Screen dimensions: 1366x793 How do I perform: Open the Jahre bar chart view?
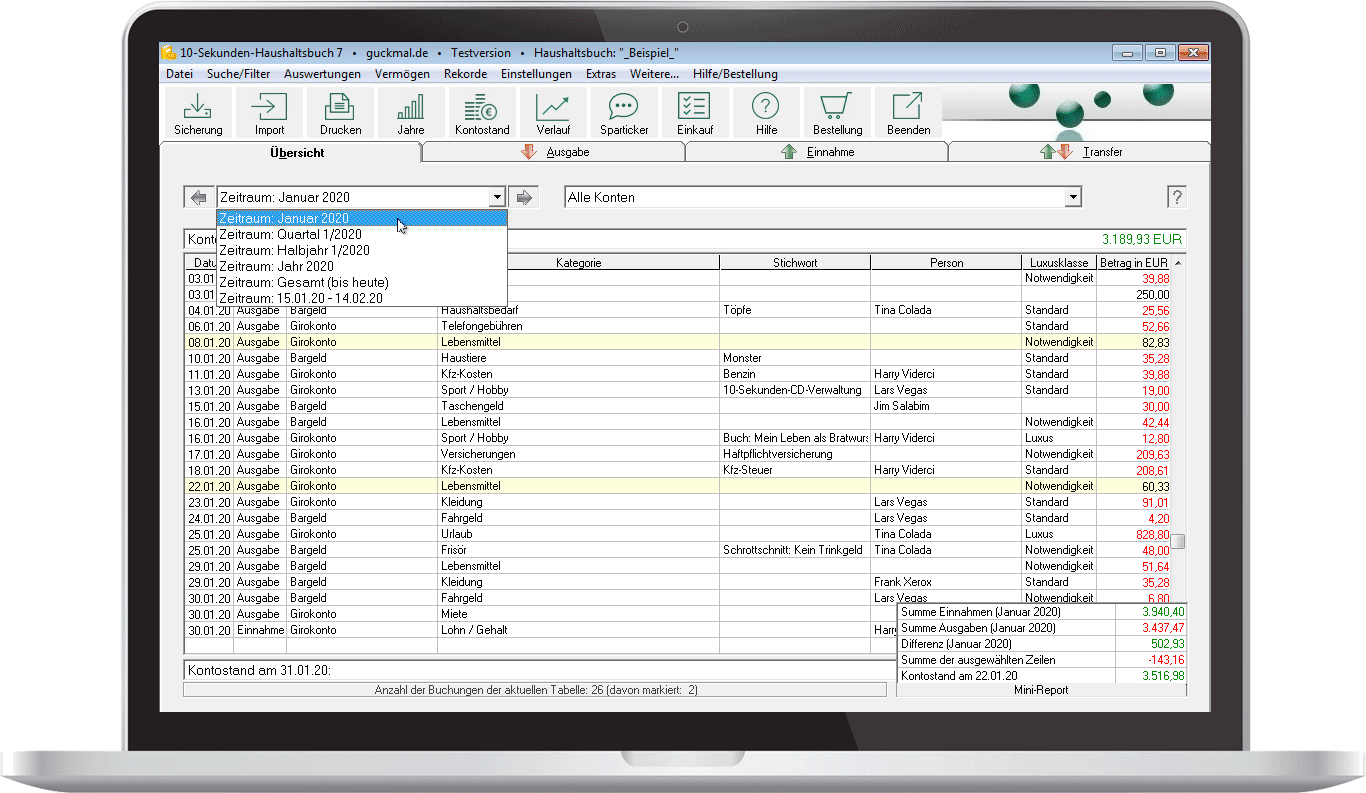click(410, 112)
